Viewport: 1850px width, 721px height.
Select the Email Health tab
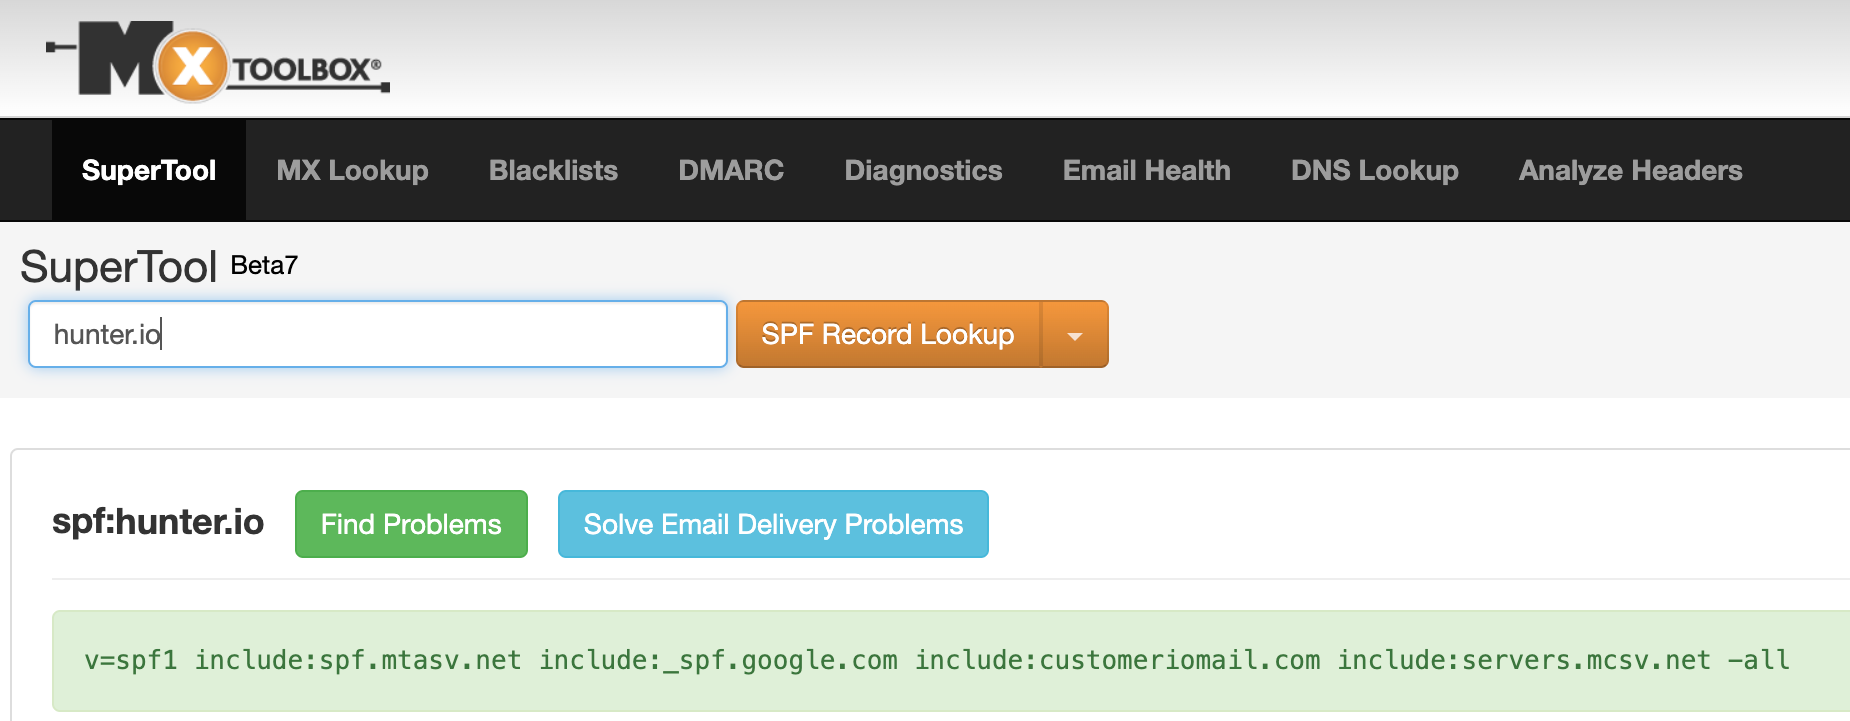(1147, 170)
